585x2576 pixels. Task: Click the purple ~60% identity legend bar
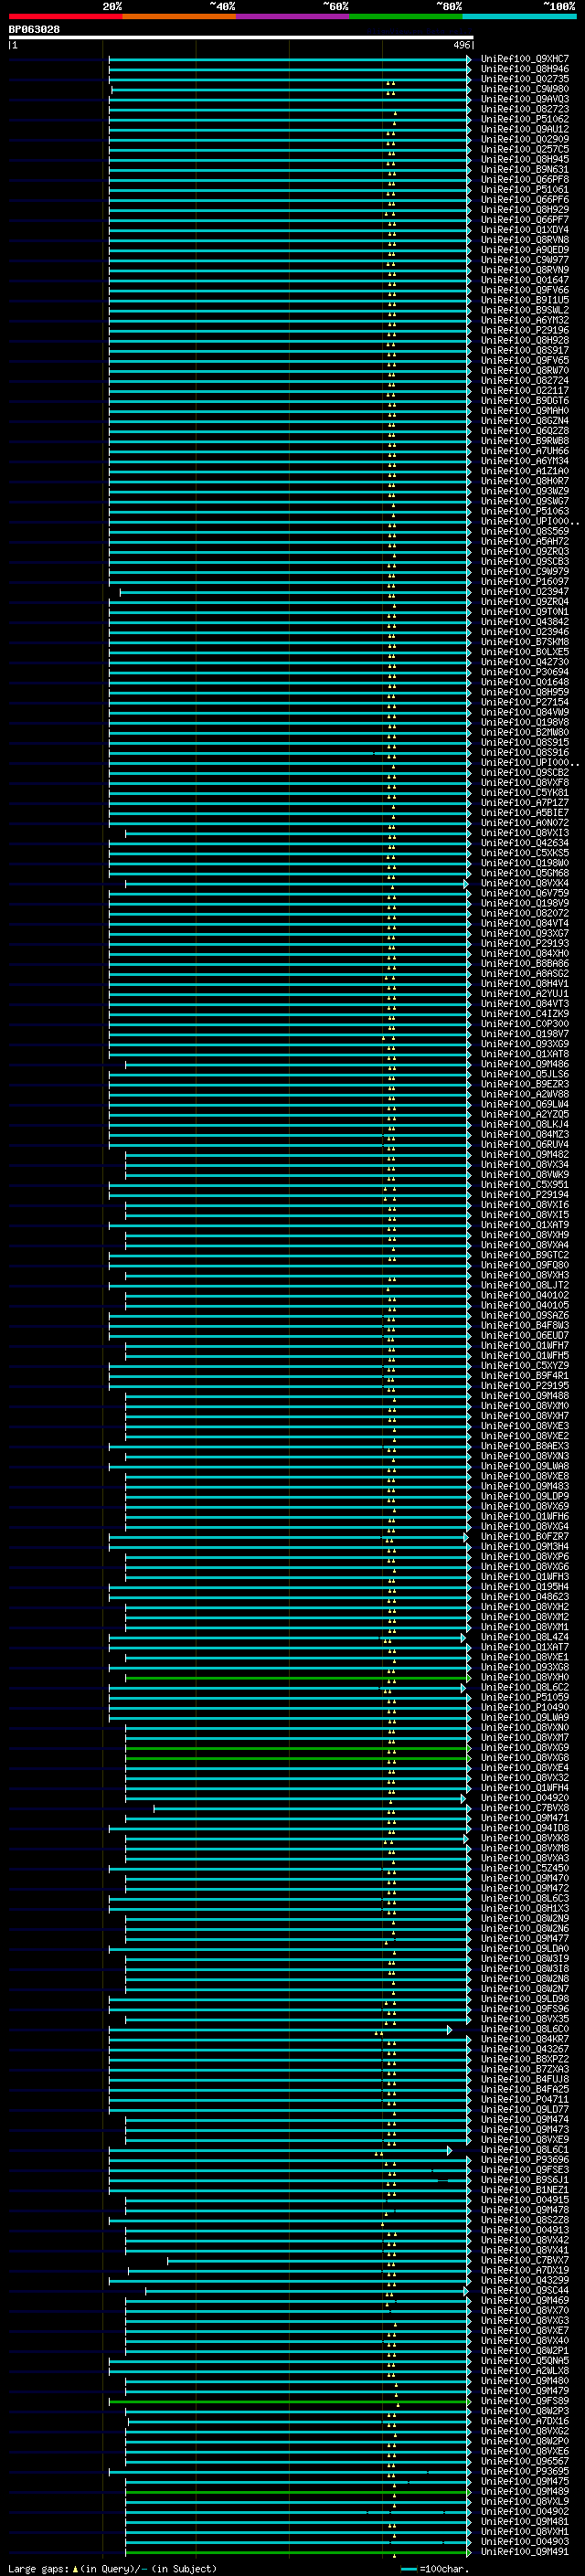tap(293, 16)
